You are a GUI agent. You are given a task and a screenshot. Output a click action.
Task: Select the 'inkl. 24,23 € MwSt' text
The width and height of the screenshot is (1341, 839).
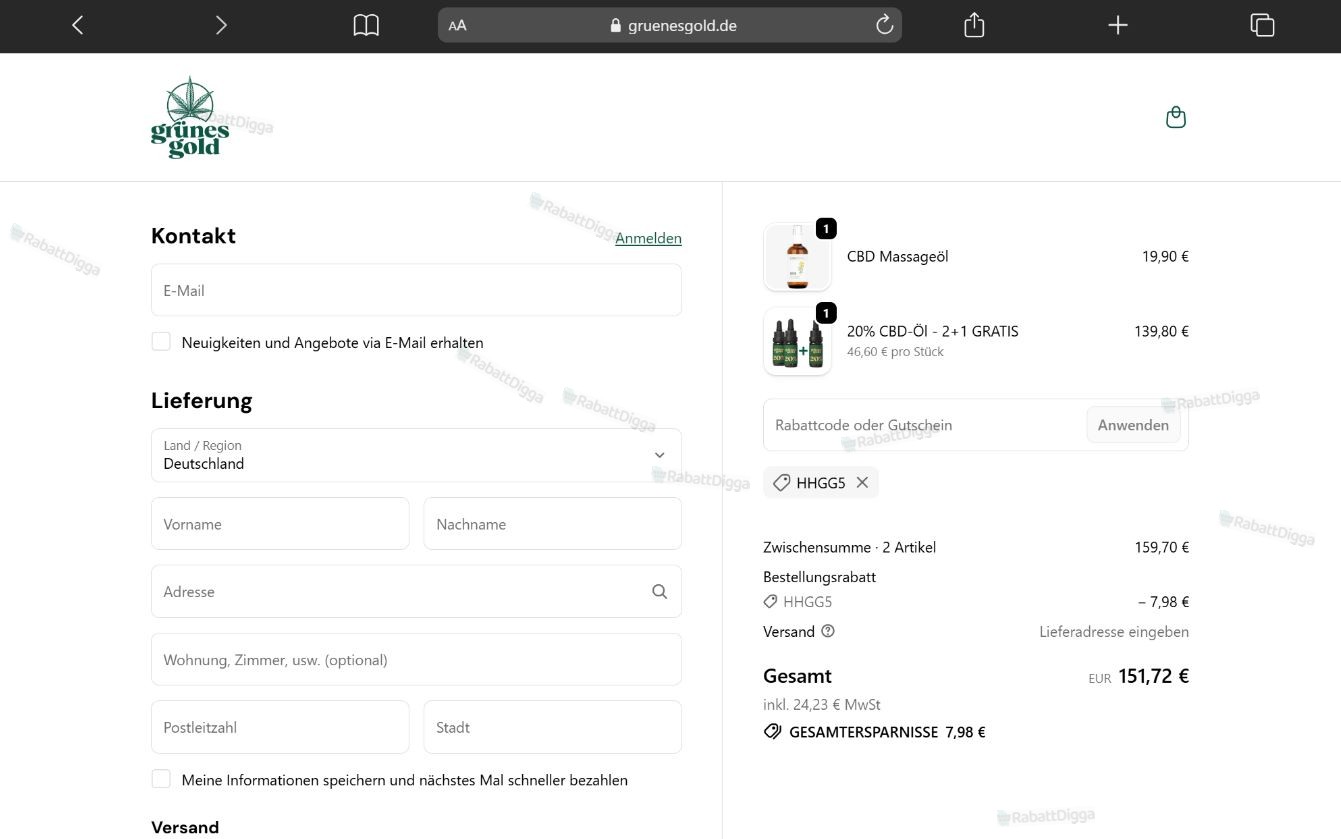tap(821, 704)
